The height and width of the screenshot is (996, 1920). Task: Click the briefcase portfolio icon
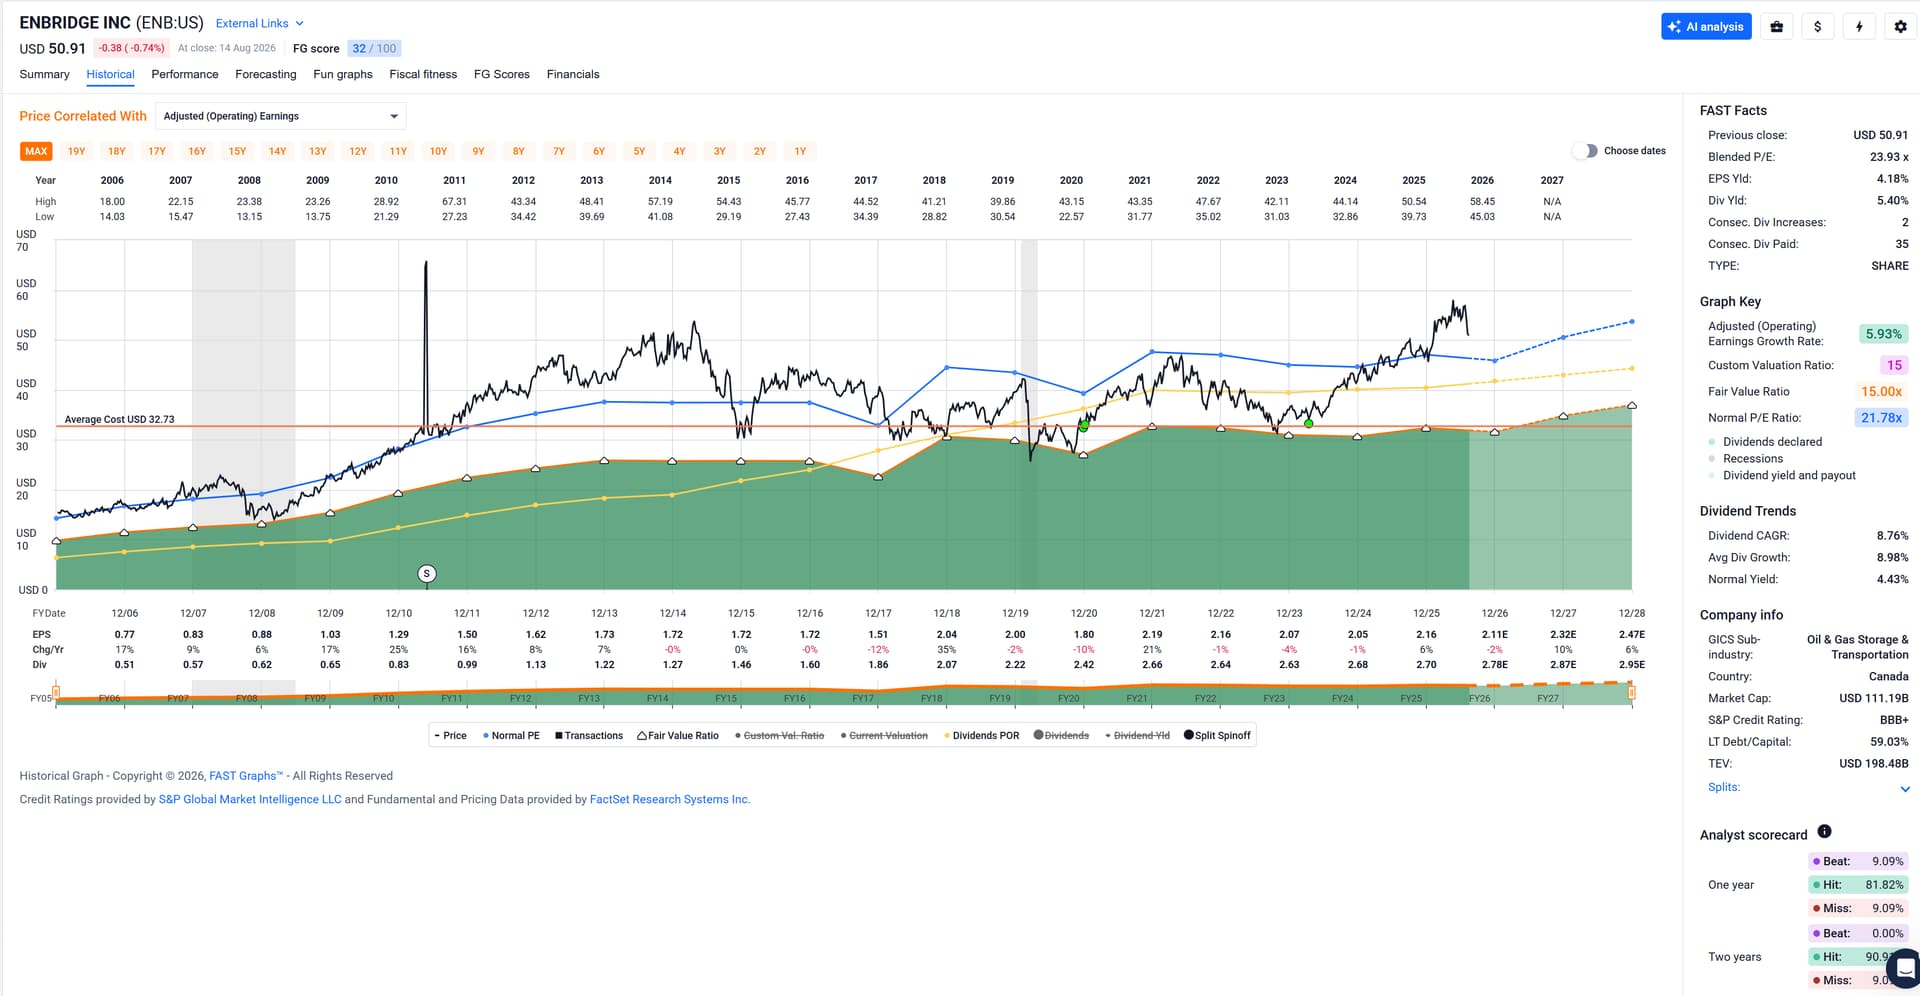coord(1776,27)
